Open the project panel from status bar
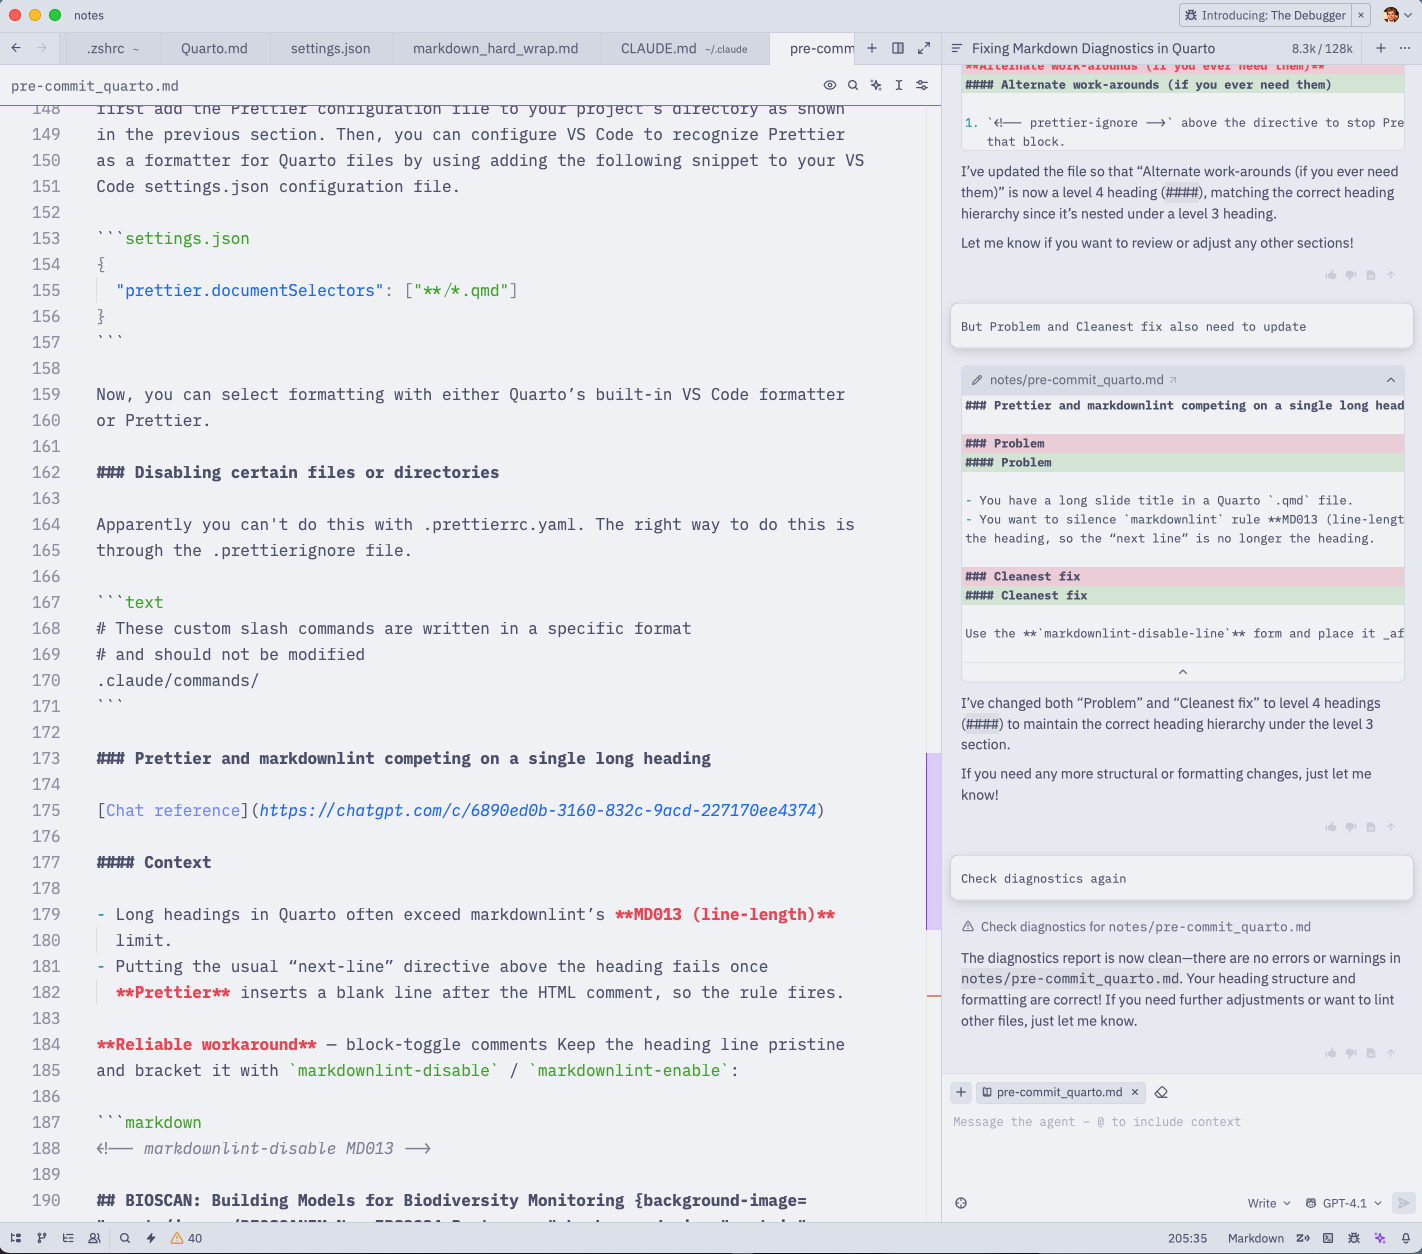Viewport: 1422px width, 1254px height. coord(16,1238)
